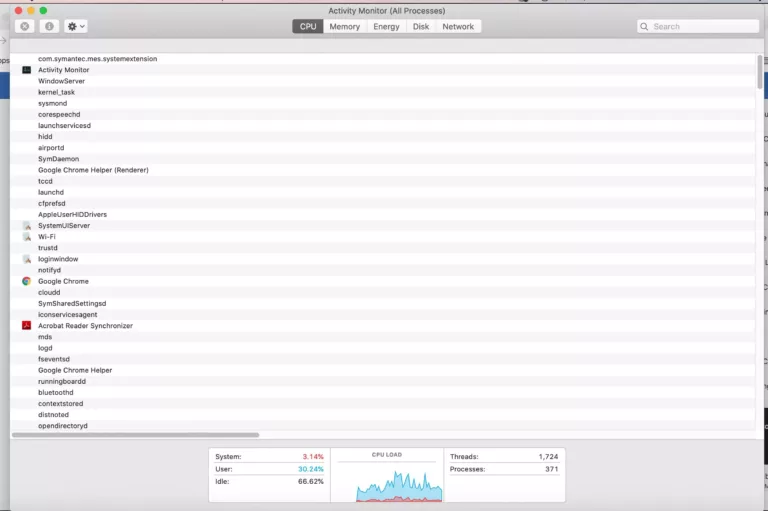The image size is (768, 511).
Task: Select the Google Chrome process name
Action: coord(63,281)
